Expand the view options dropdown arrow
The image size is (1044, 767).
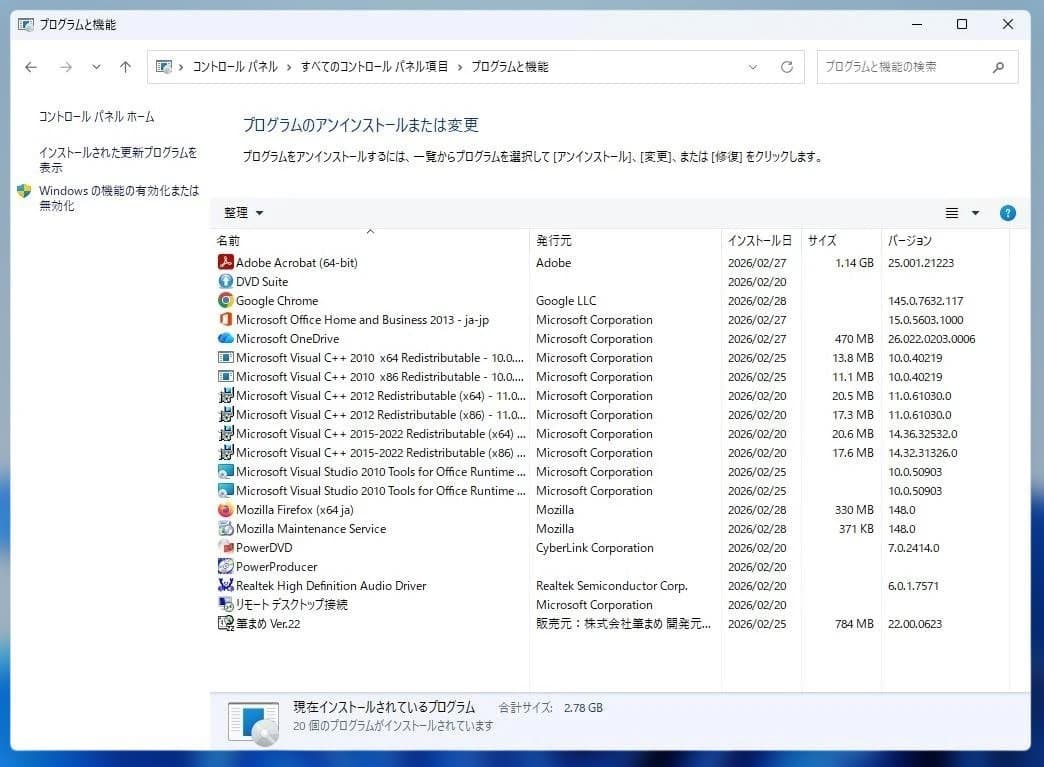tap(975, 213)
